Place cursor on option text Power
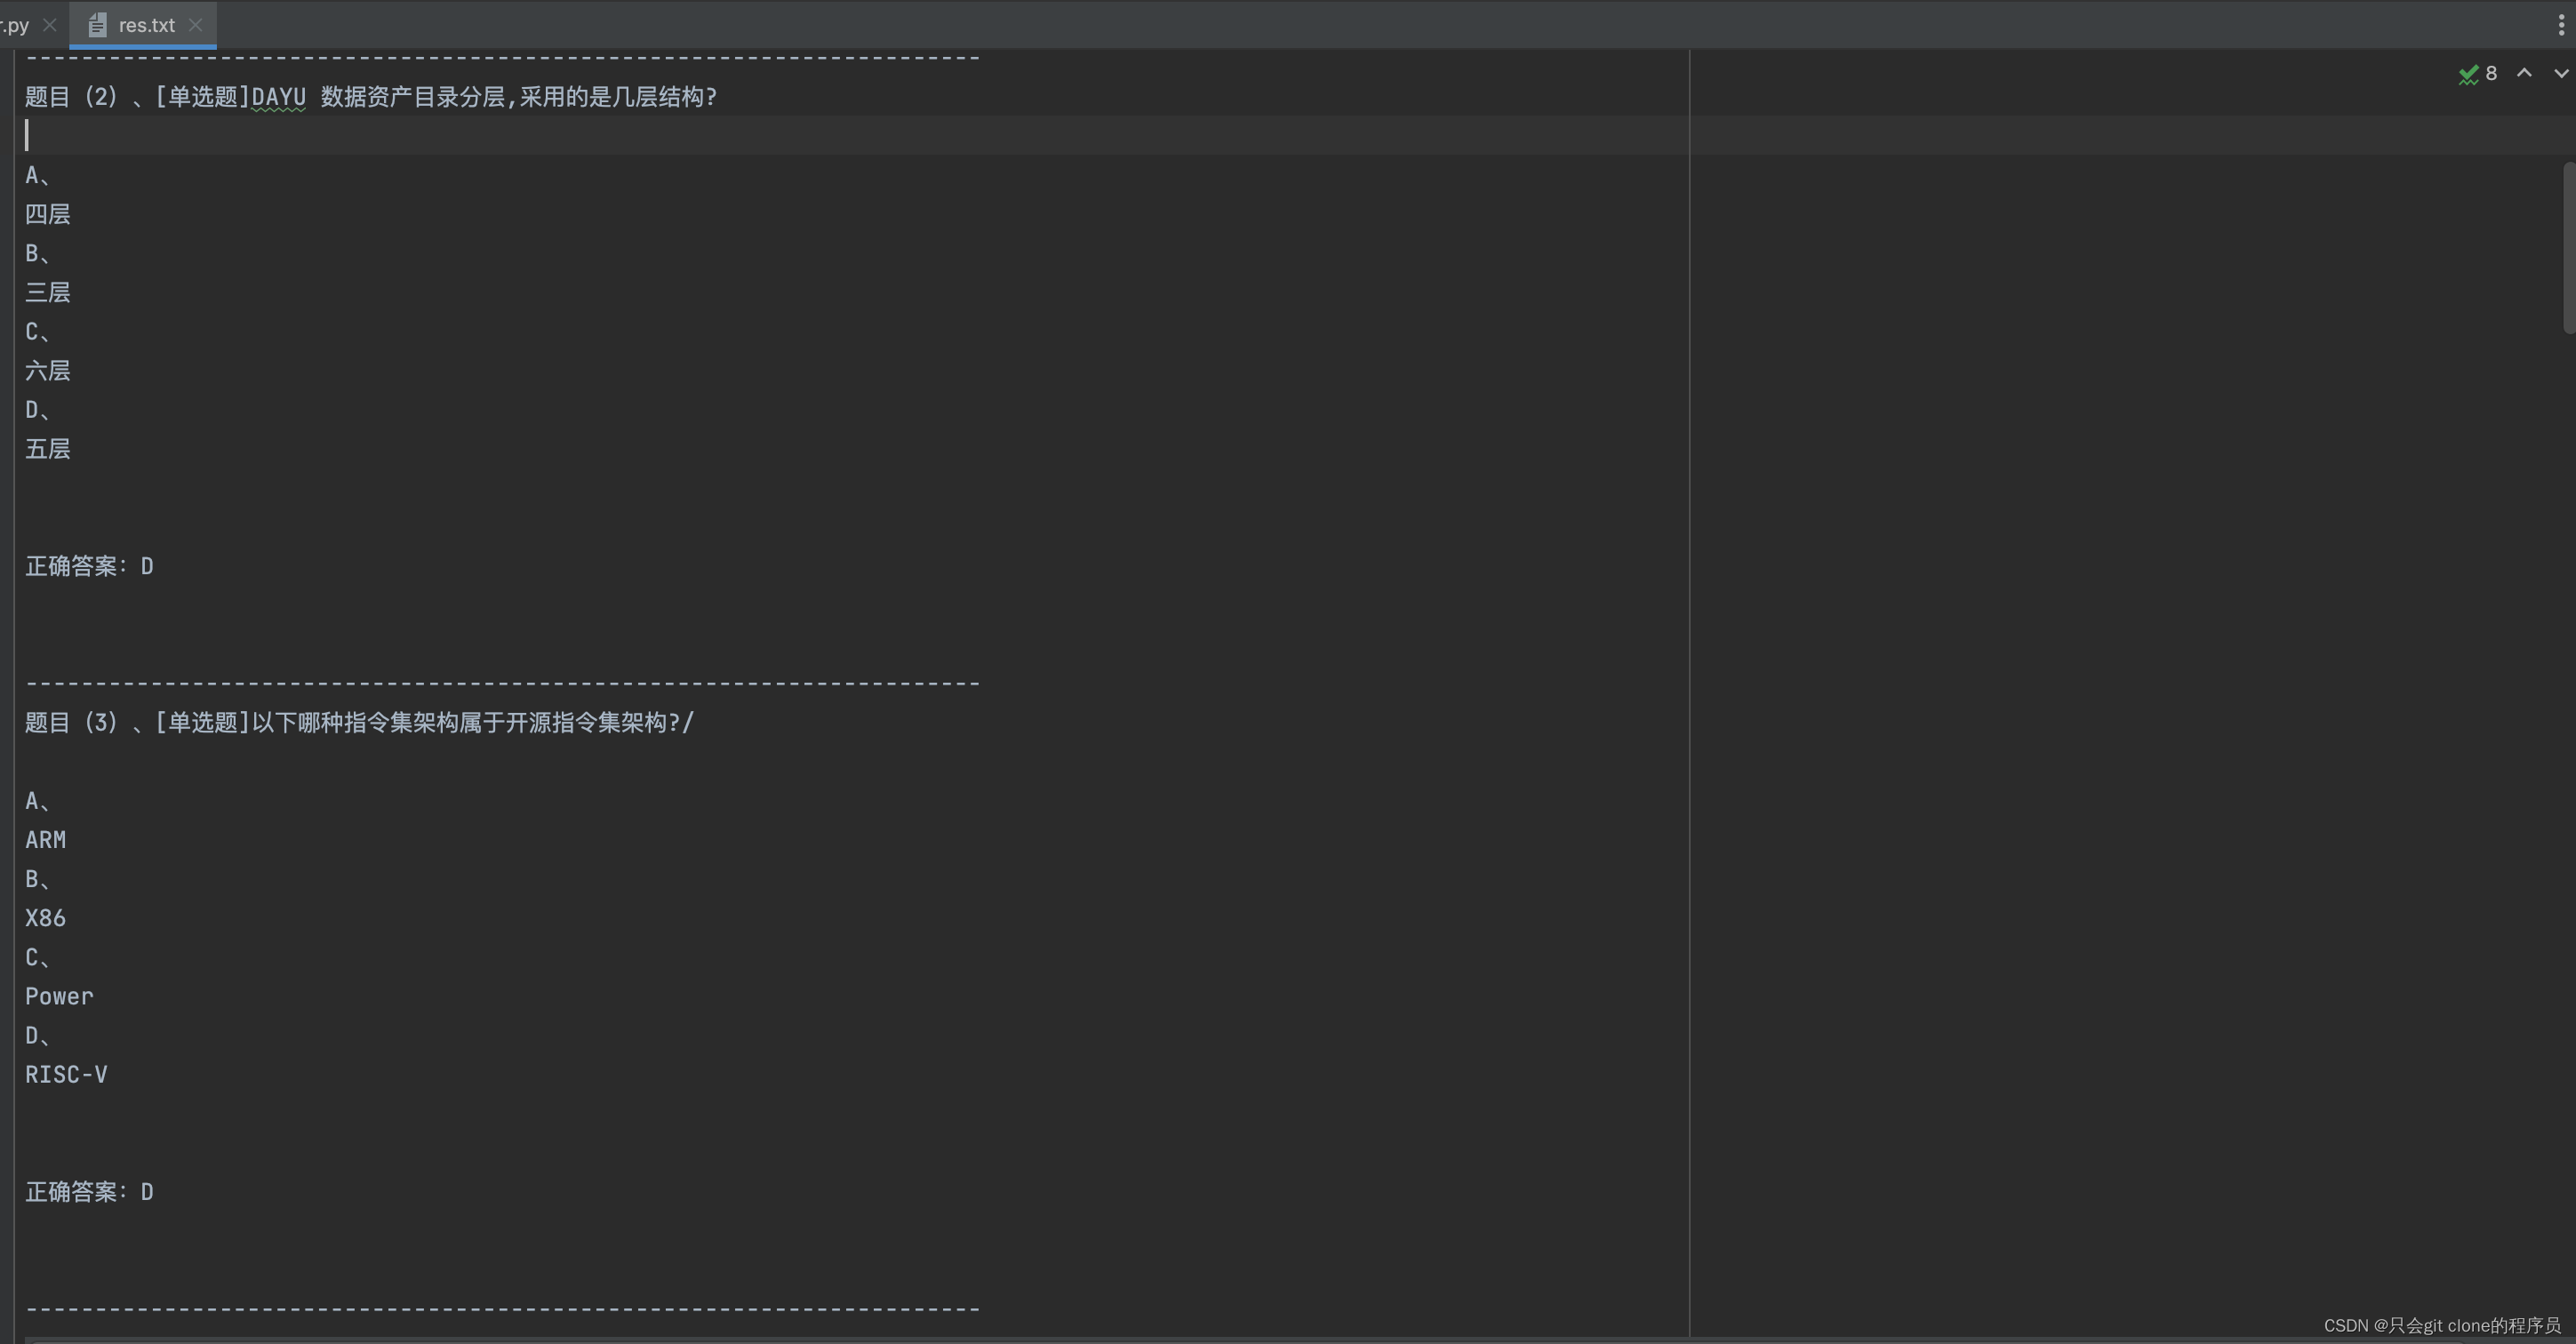Image resolution: width=2576 pixels, height=1344 pixels. 59,997
